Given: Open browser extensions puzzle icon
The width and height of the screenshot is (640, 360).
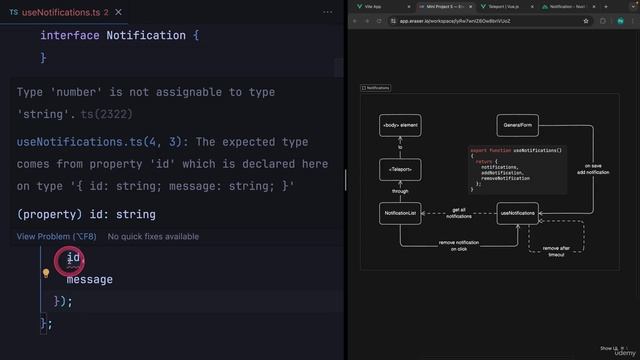Looking at the screenshot, I should 603,21.
